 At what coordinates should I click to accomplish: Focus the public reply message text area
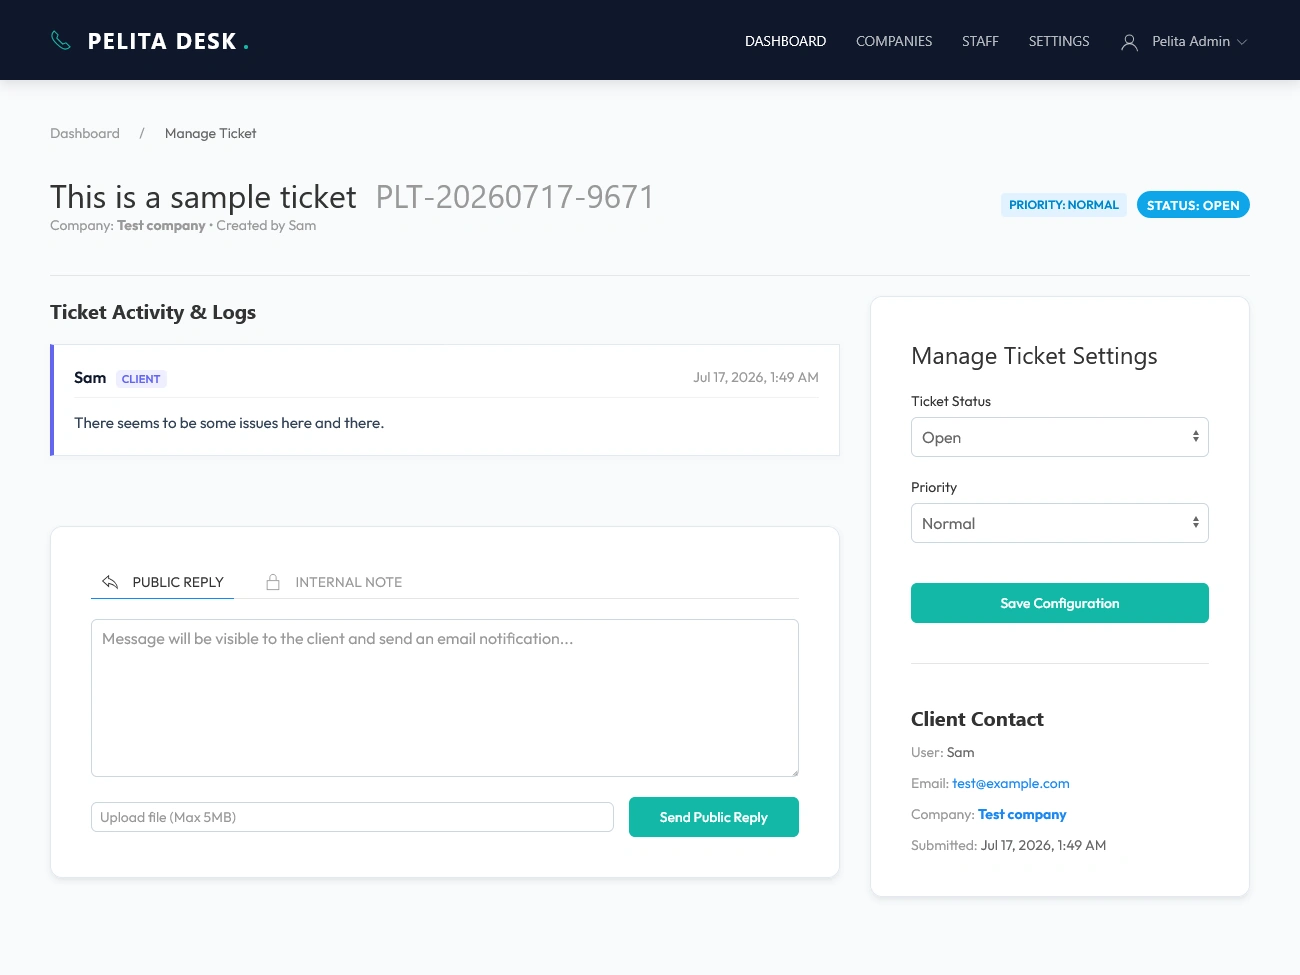tap(445, 698)
